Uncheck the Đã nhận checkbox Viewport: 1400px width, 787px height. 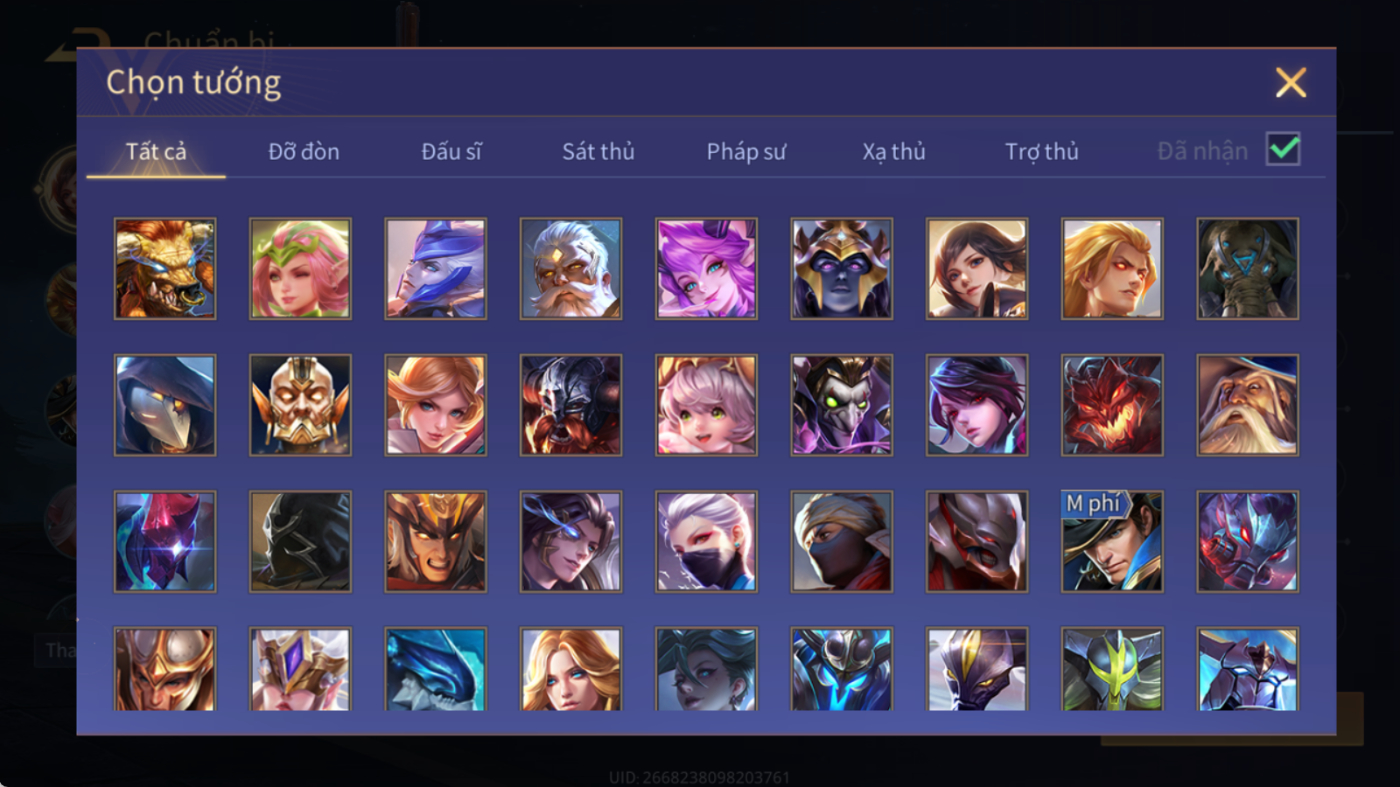[x=1283, y=150]
